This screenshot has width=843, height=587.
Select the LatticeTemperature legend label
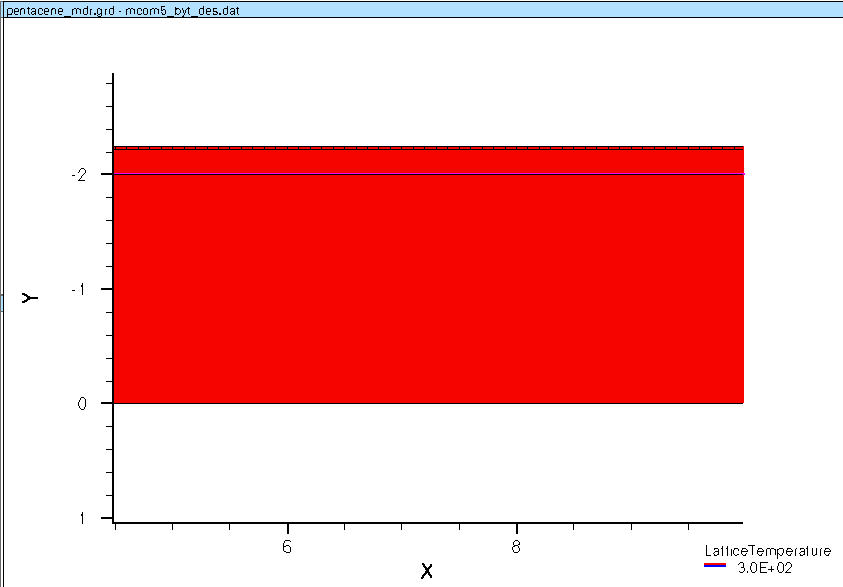coord(767,551)
